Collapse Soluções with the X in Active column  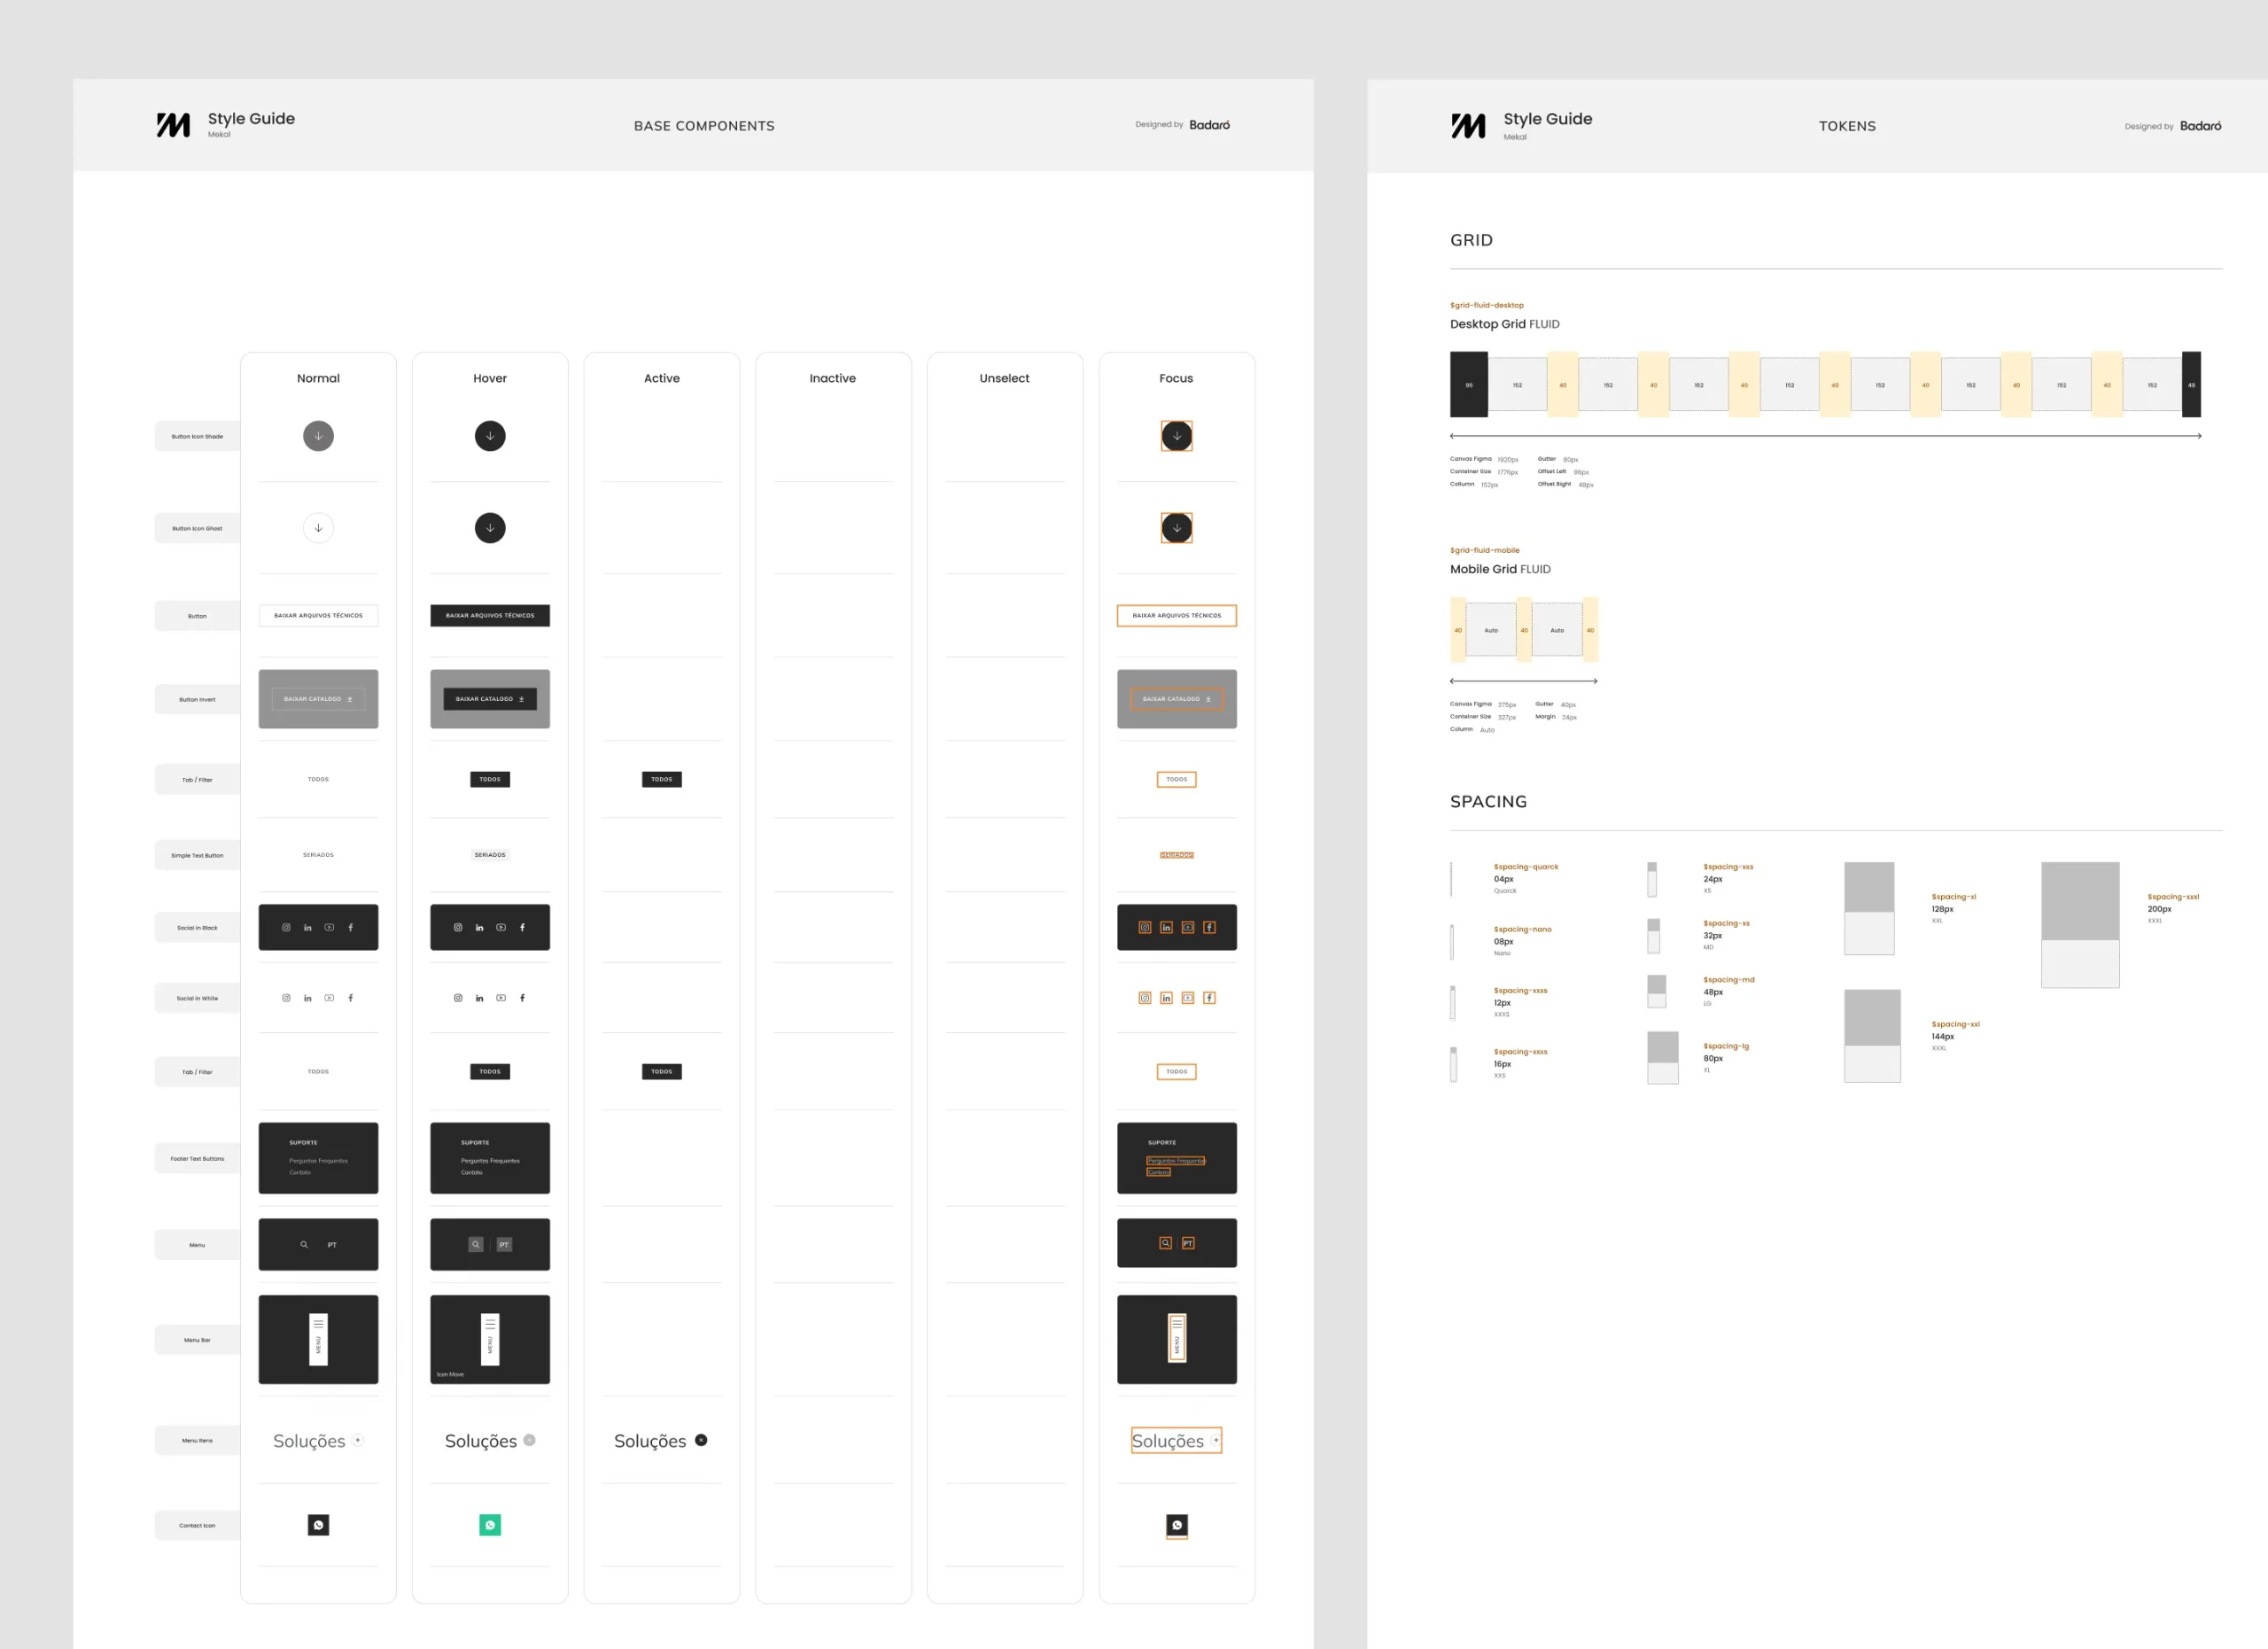click(x=701, y=1440)
